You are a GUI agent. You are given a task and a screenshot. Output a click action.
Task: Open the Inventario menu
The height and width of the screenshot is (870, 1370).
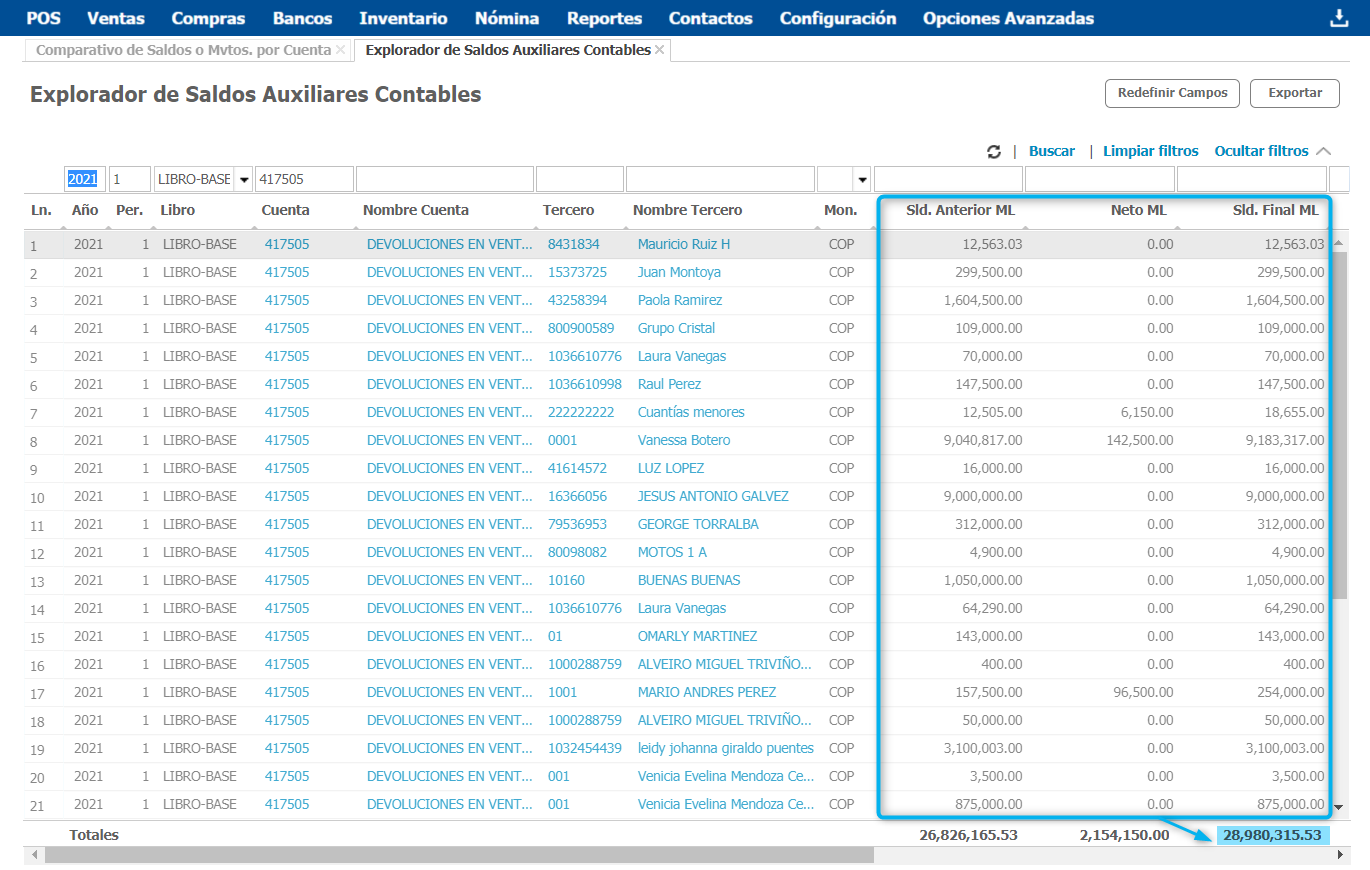coord(403,18)
